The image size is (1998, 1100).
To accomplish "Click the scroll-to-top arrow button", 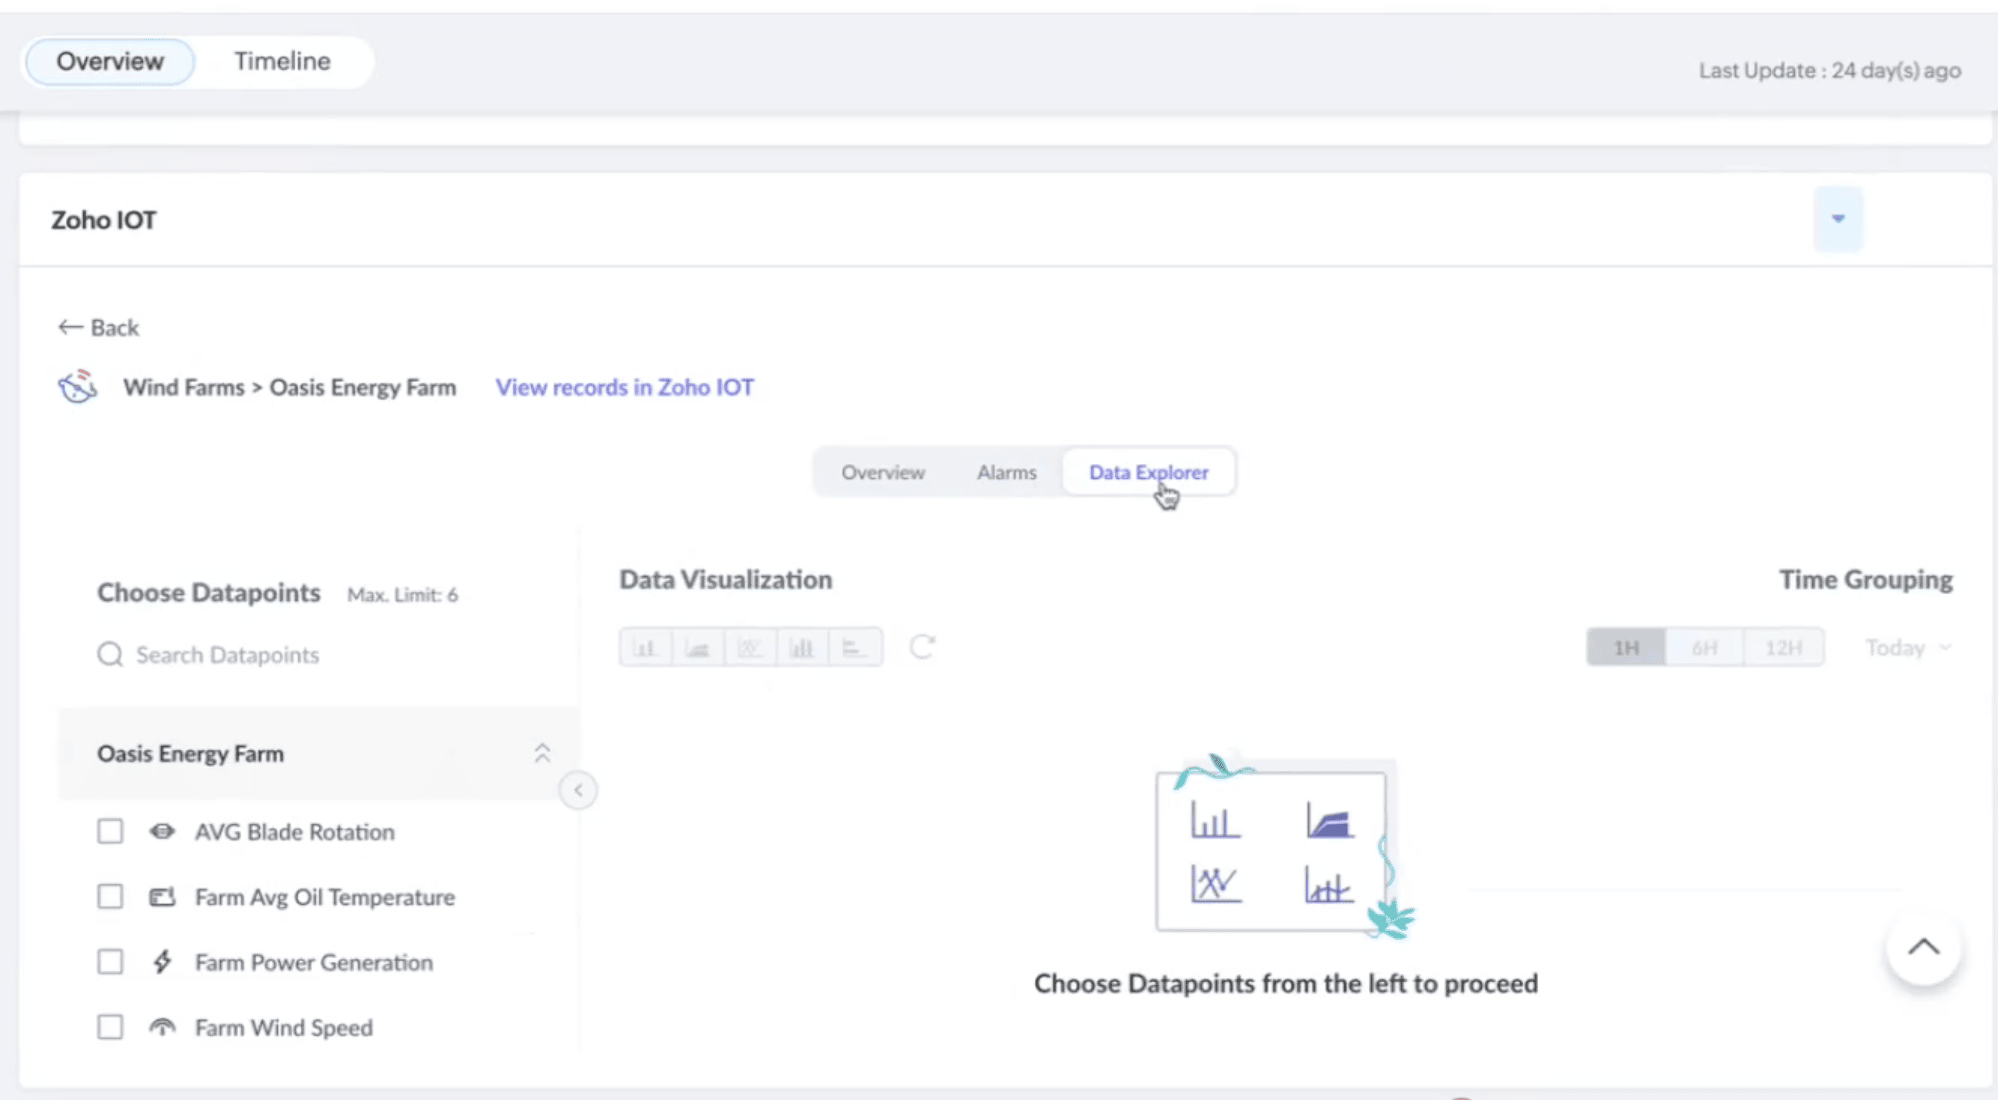I will [1923, 948].
